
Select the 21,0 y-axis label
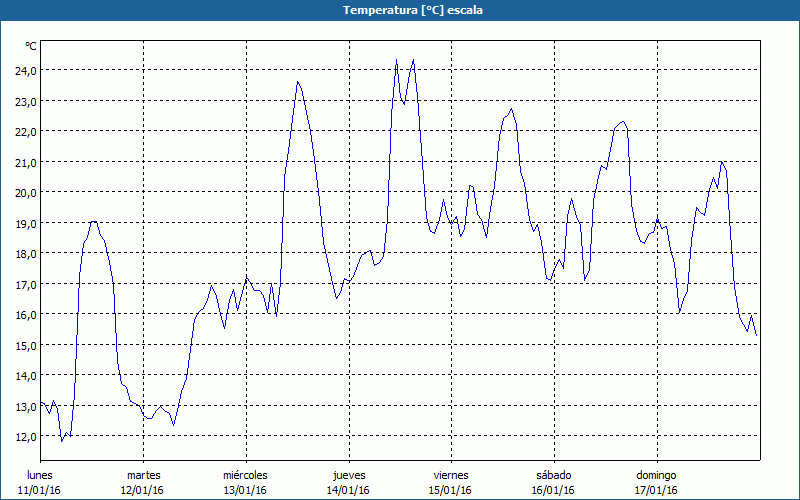pyautogui.click(x=25, y=162)
